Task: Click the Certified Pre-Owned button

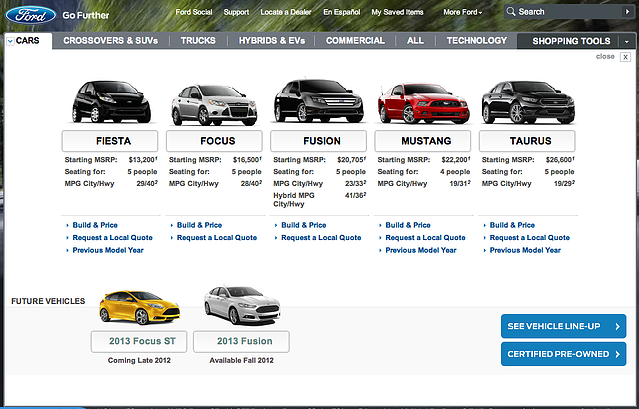Action: (x=563, y=353)
